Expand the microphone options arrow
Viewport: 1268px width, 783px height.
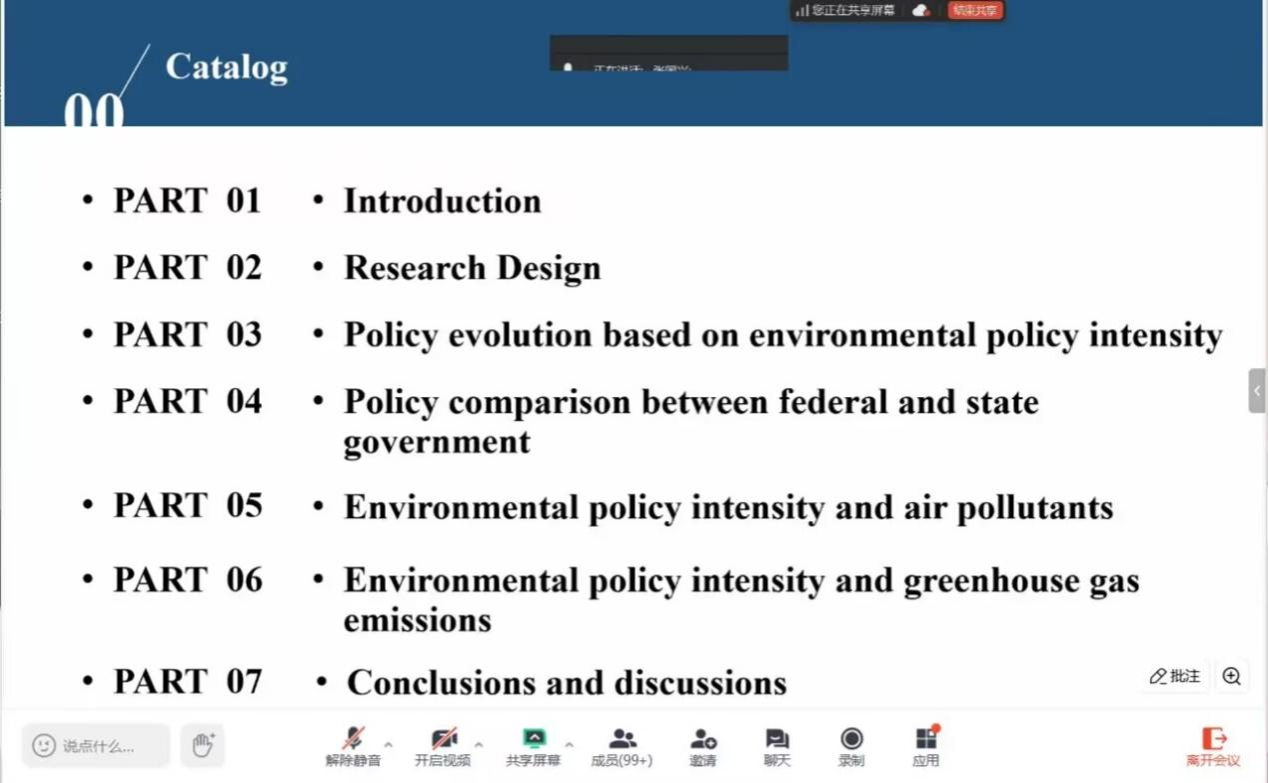(x=389, y=744)
